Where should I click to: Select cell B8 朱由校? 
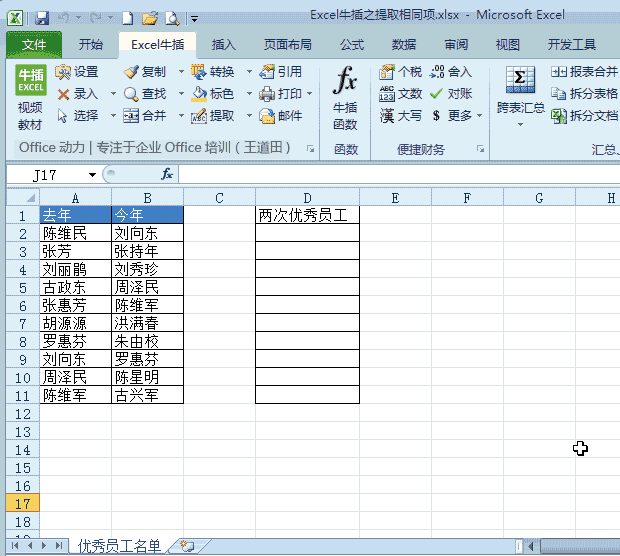[x=147, y=341]
